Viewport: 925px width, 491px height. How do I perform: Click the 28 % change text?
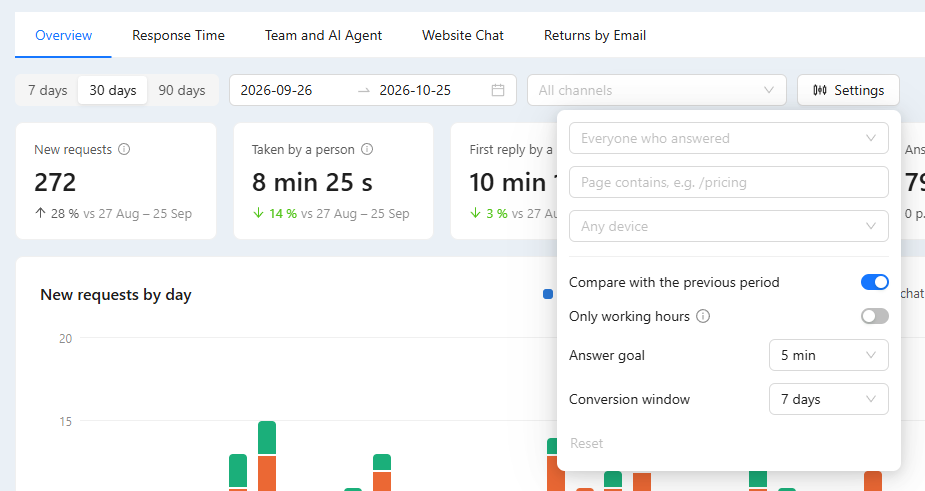point(65,214)
